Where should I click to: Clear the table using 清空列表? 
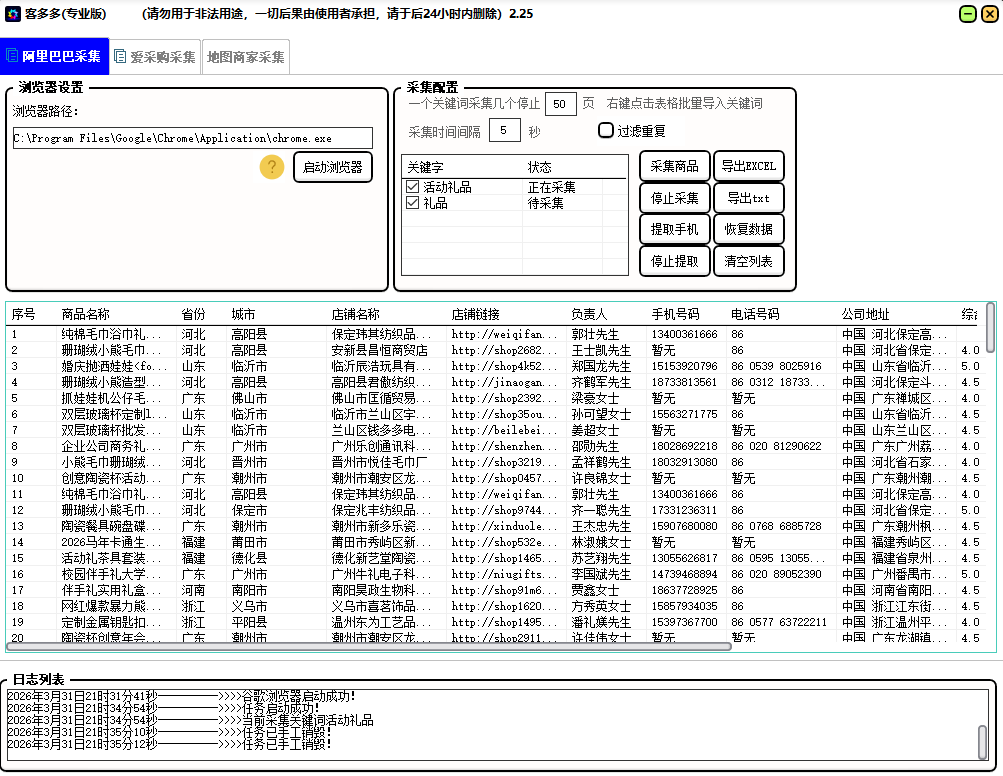748,261
